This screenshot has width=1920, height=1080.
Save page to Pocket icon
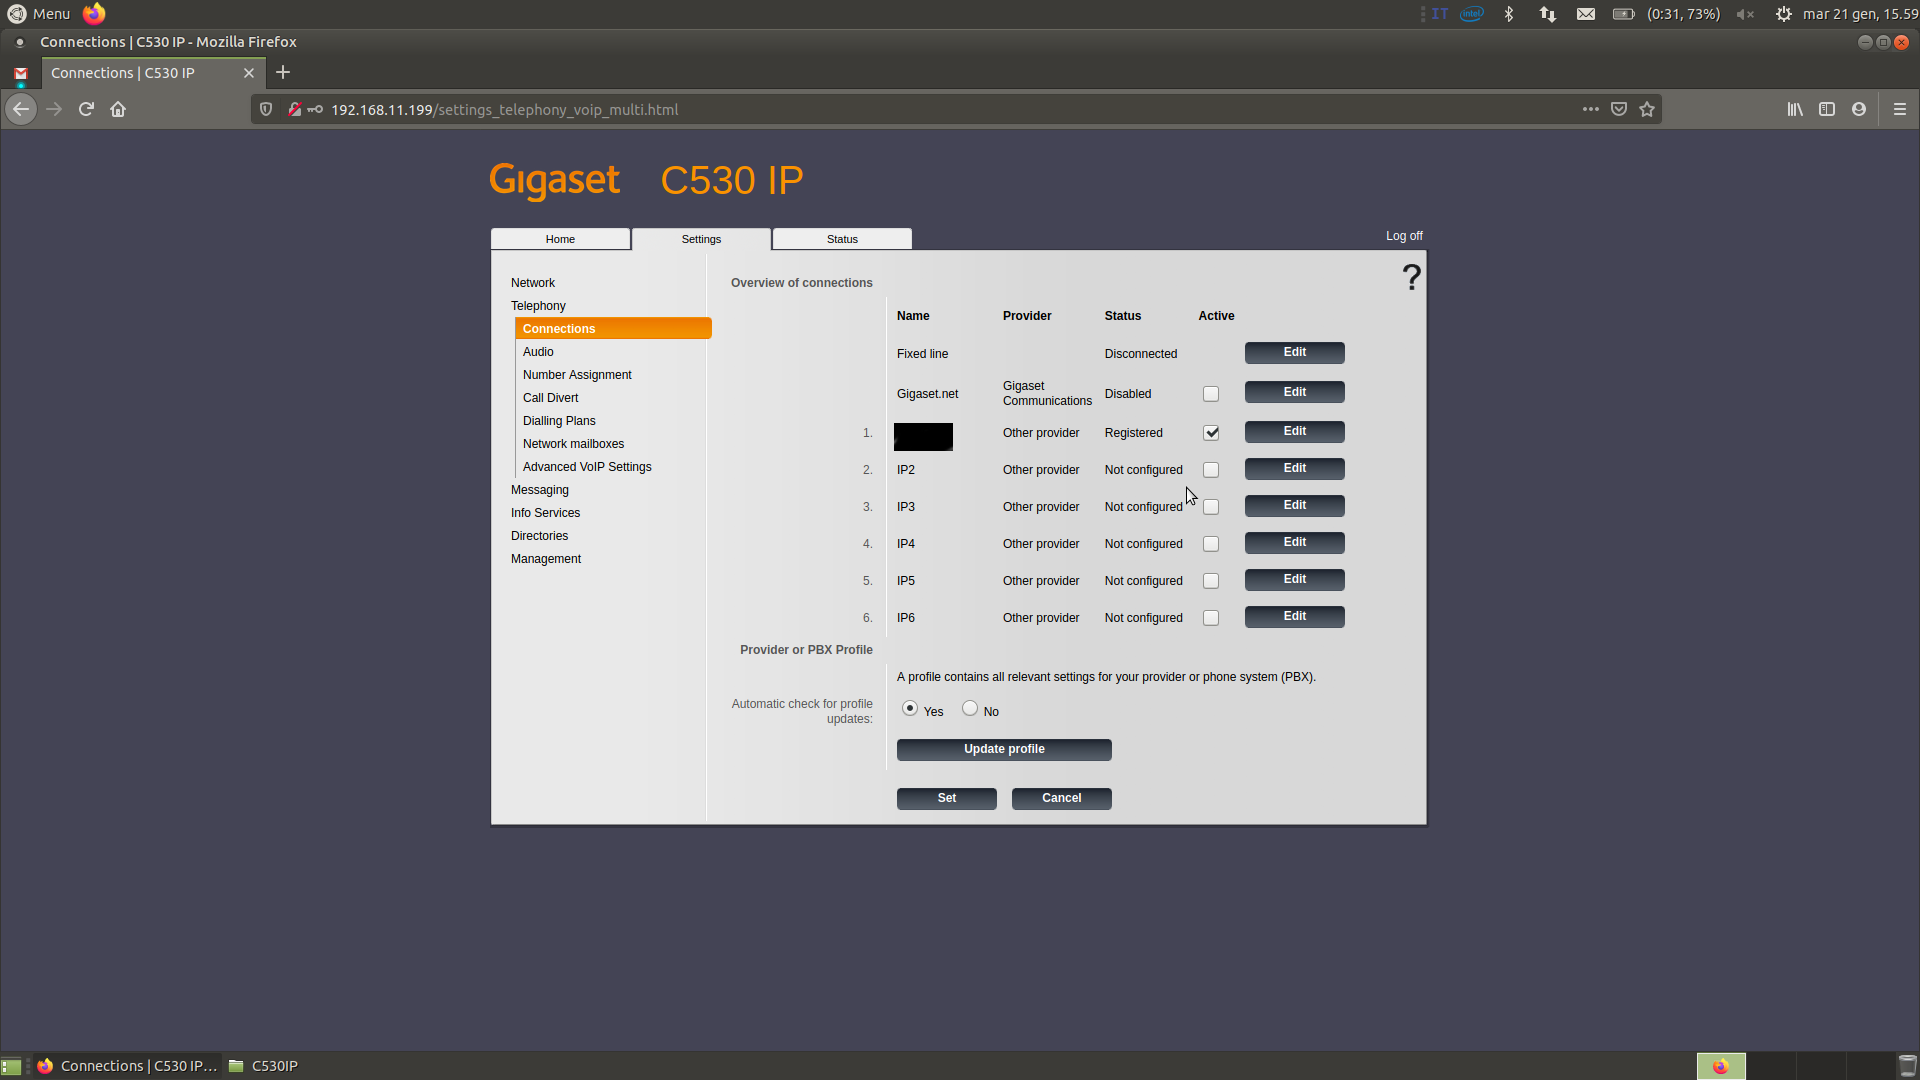click(1619, 109)
